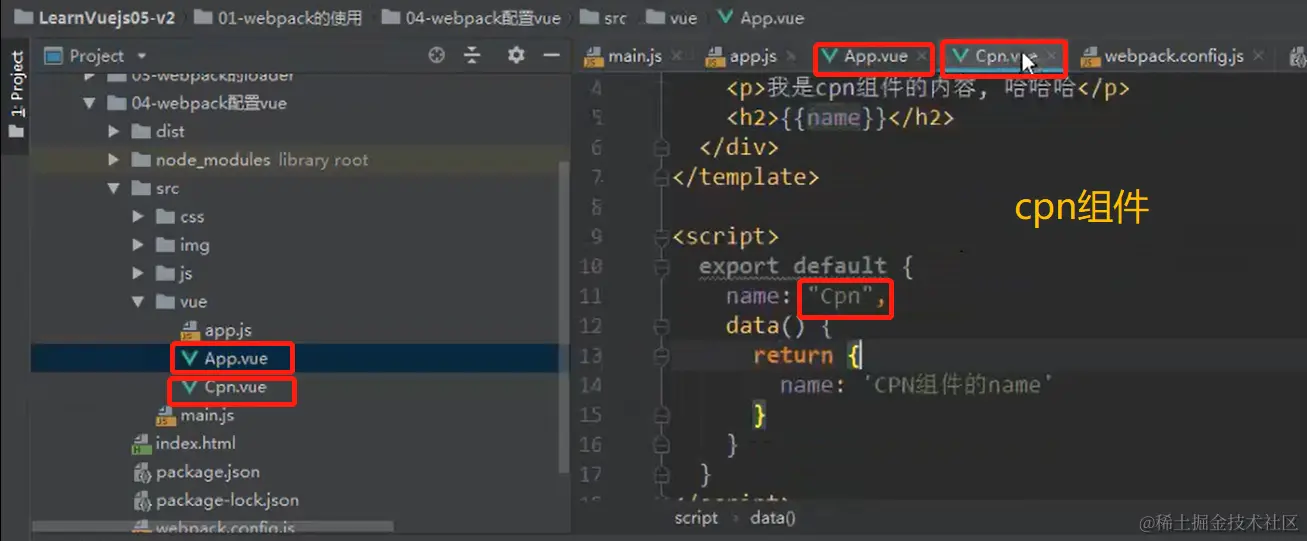Click the css folder icon
1307x541 pixels.
tap(165, 217)
